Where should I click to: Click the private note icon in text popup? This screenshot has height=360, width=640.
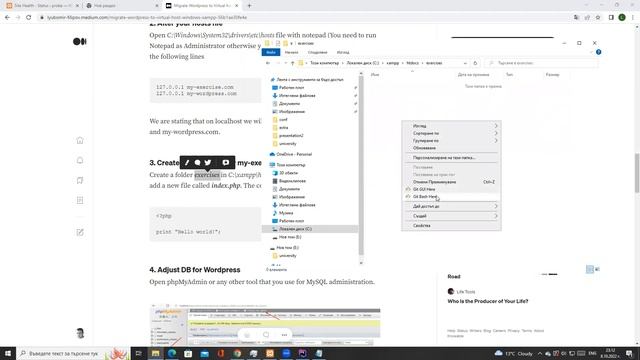[226, 162]
